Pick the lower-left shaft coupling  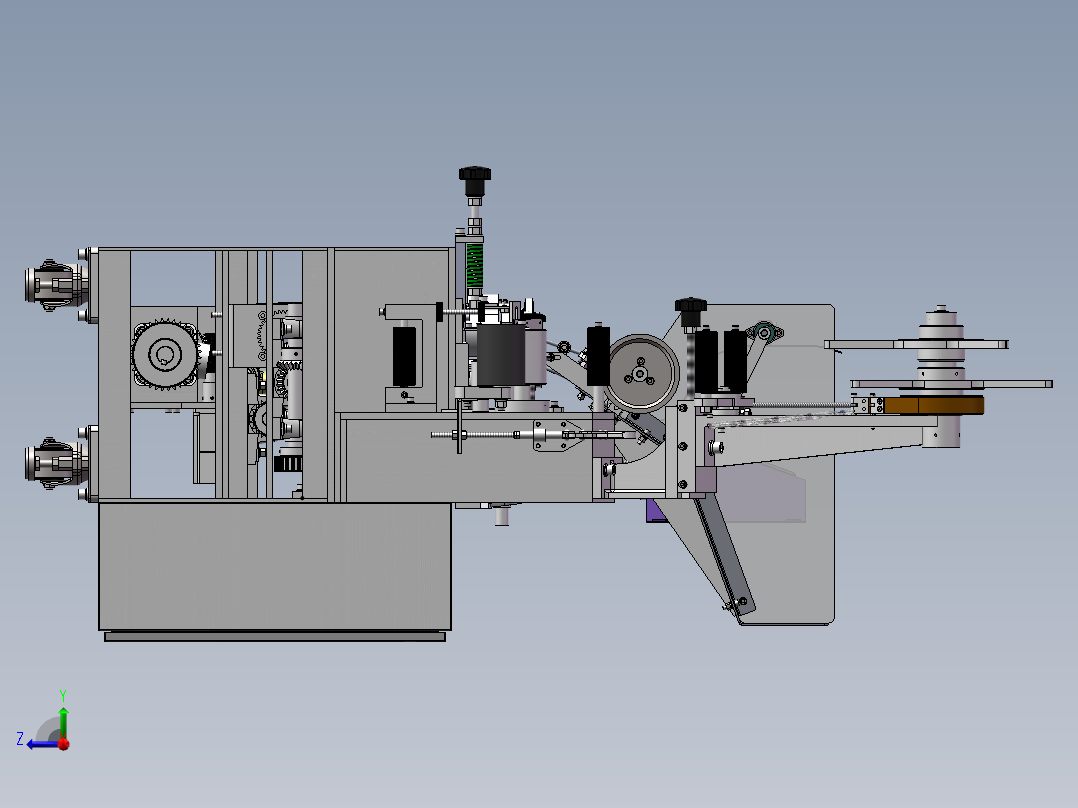[56, 463]
